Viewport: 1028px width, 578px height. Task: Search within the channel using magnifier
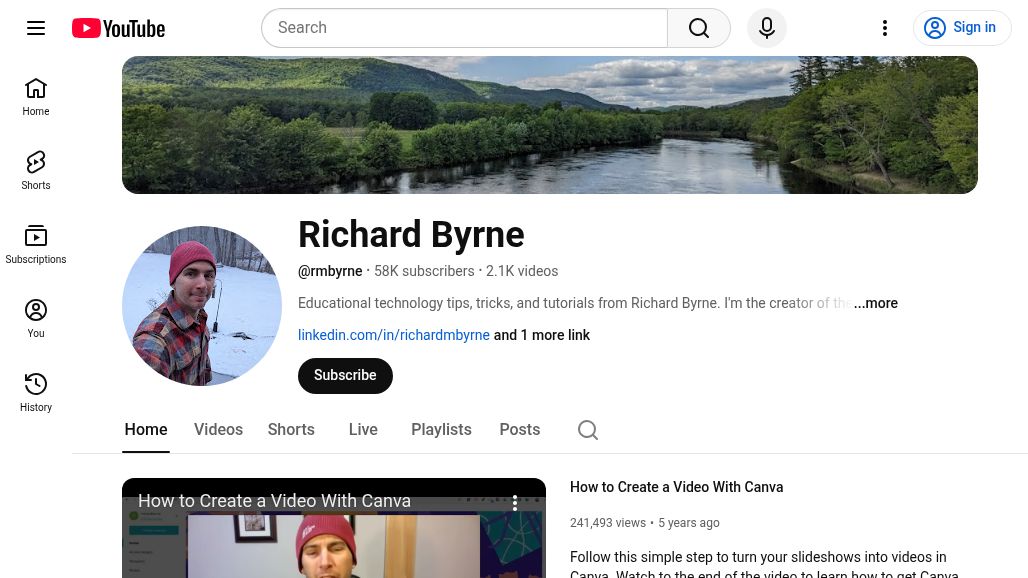click(588, 430)
